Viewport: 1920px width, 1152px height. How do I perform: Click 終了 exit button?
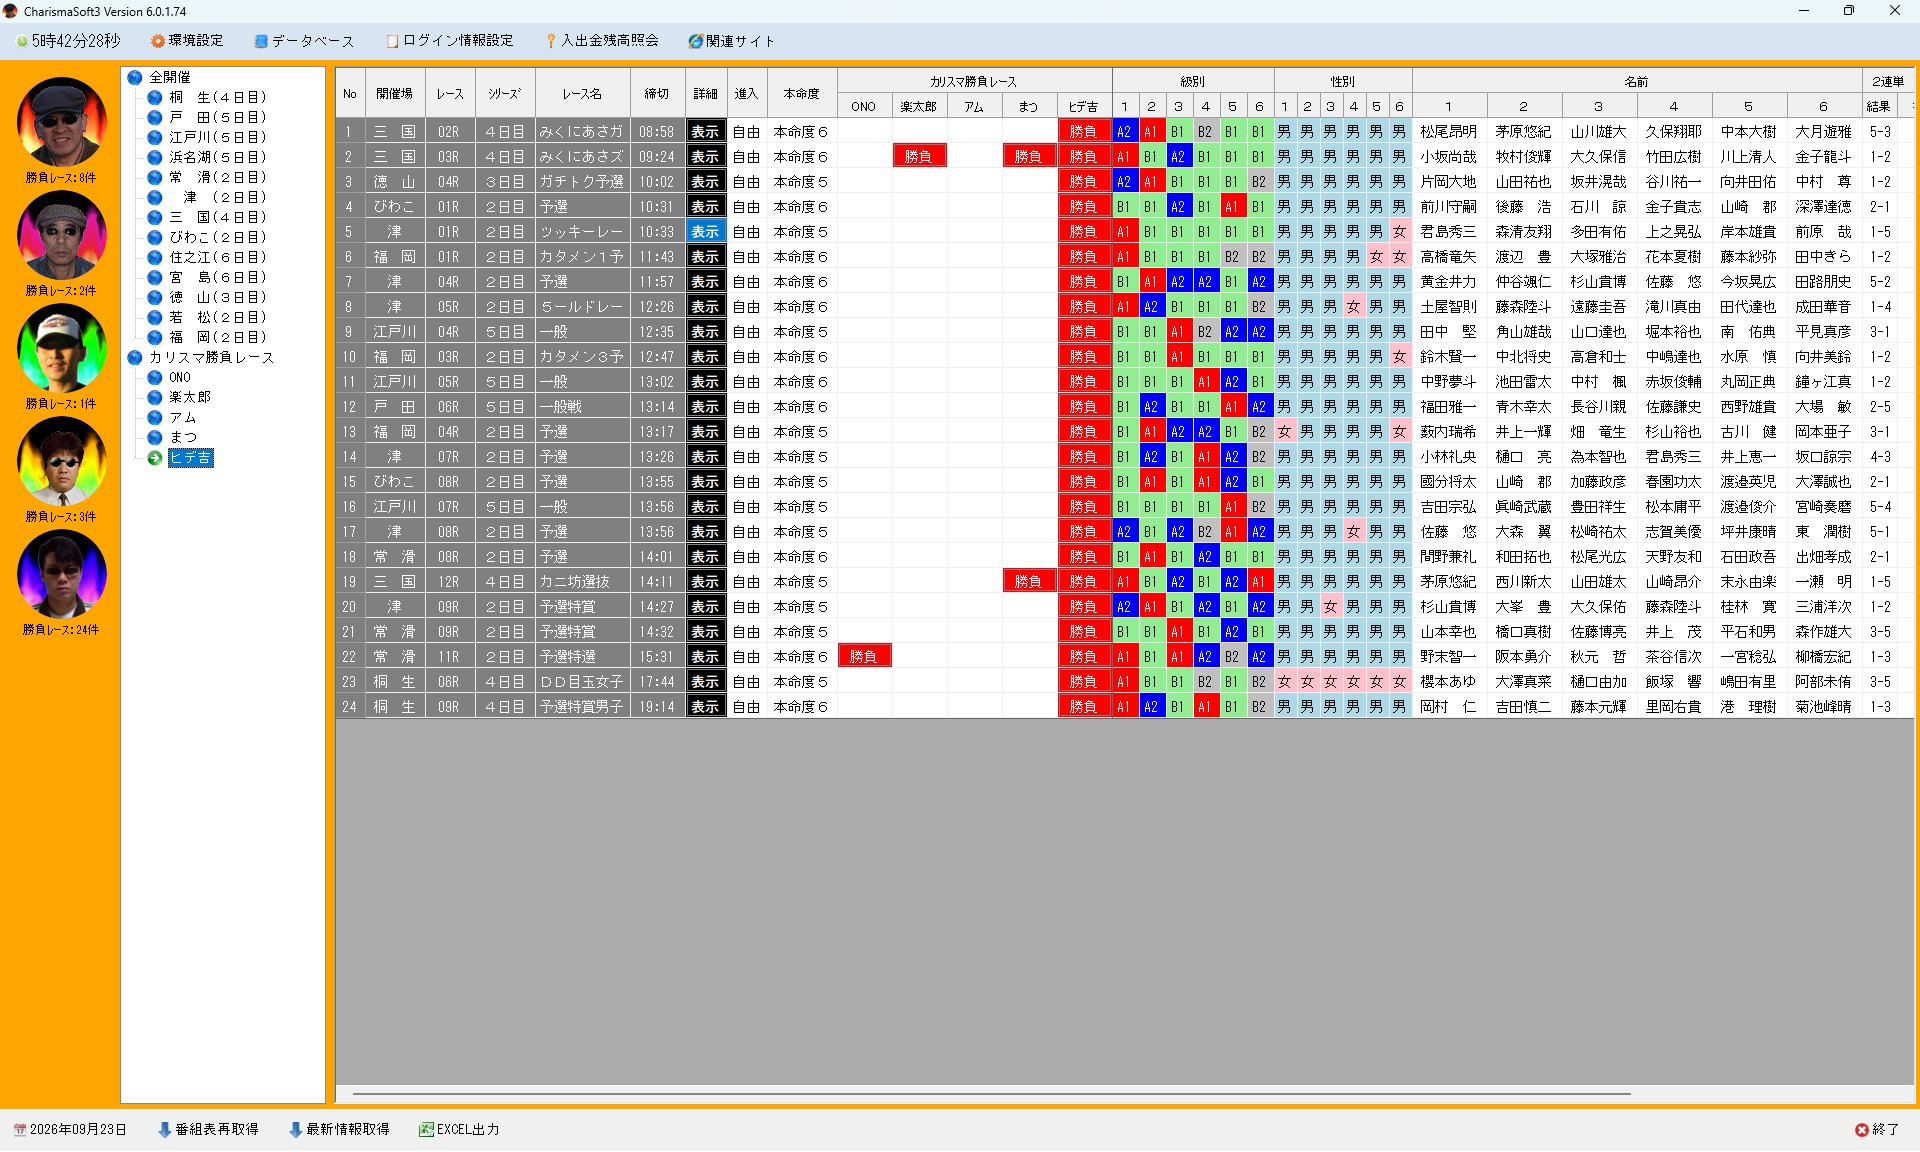(x=1877, y=1129)
